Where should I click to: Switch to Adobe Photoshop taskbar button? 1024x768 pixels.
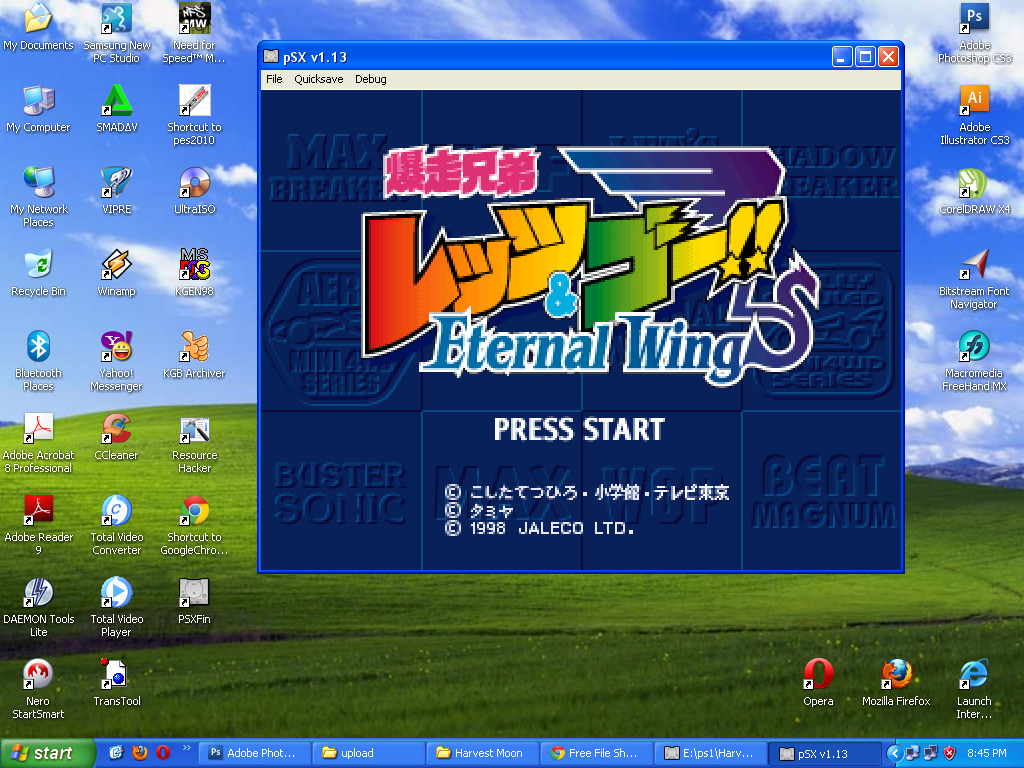[253, 753]
